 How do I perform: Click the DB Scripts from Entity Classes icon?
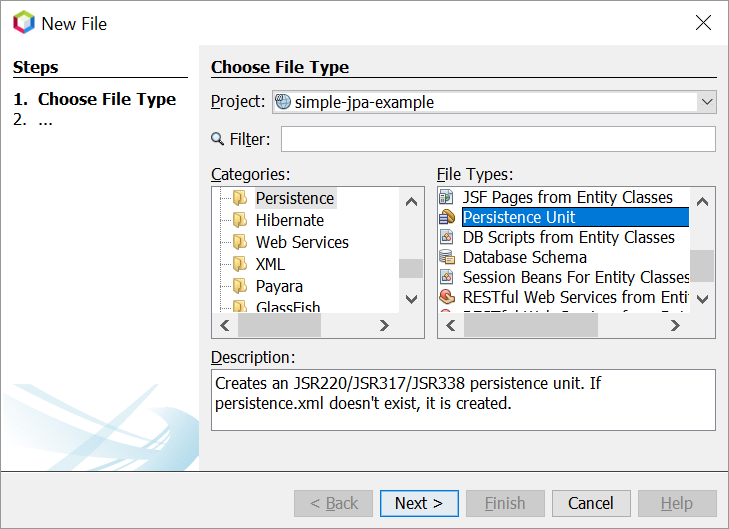click(x=447, y=237)
